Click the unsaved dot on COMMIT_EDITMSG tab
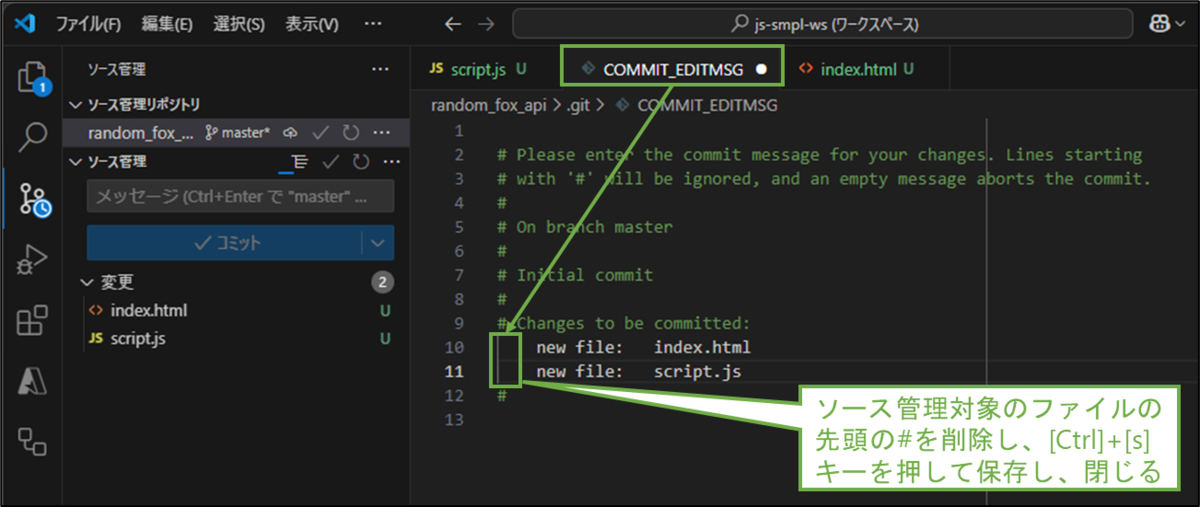This screenshot has height=507, width=1200. coord(762,70)
